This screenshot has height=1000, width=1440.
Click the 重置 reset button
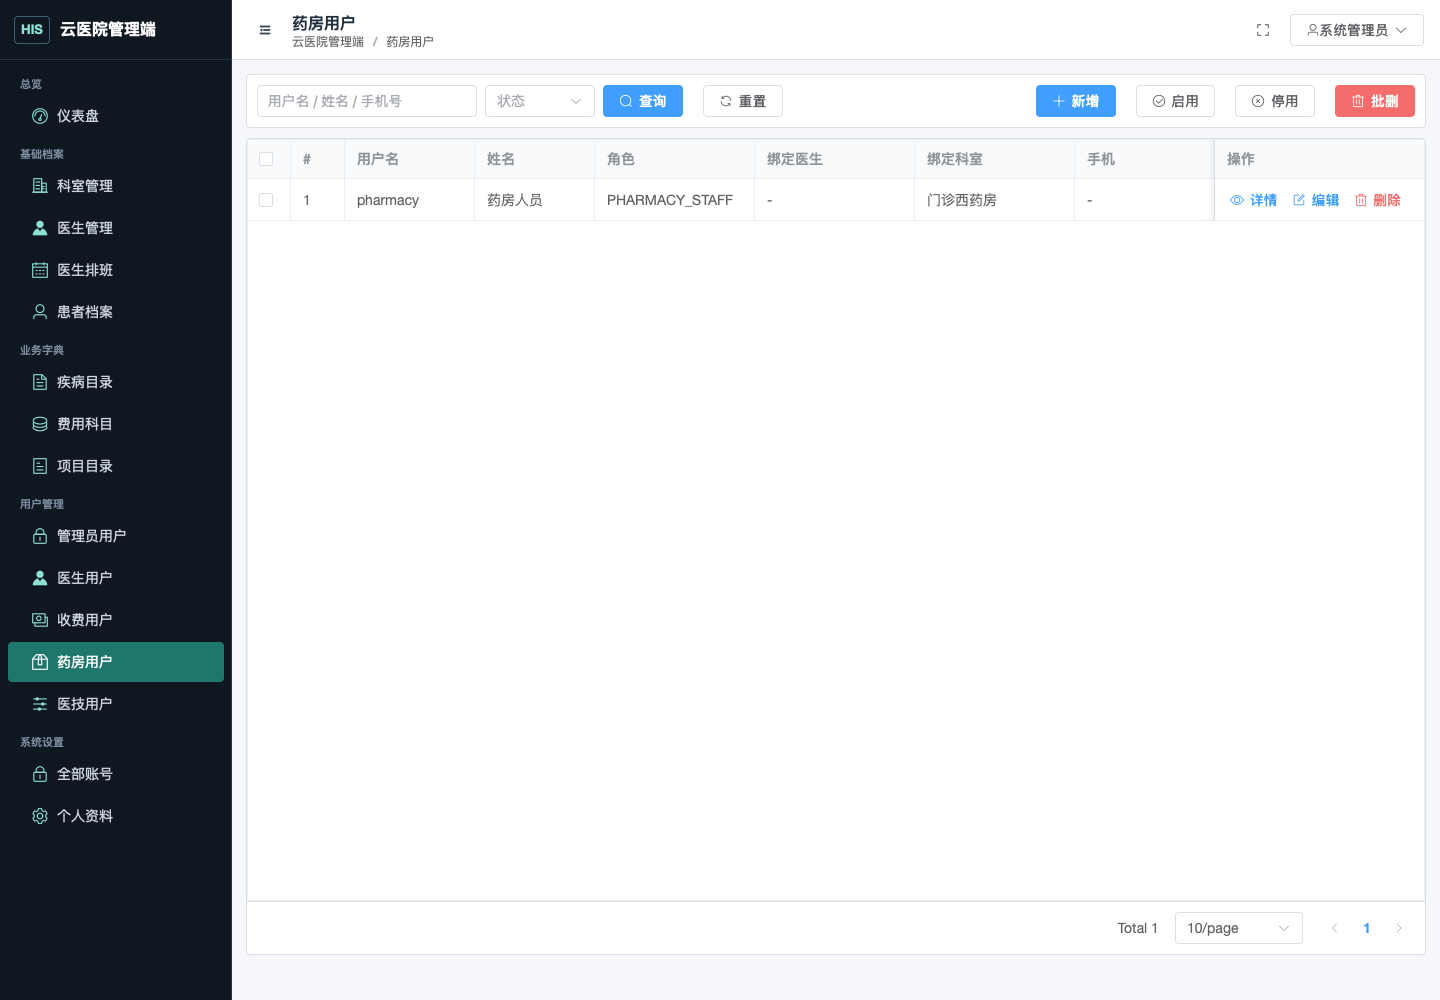(x=743, y=101)
